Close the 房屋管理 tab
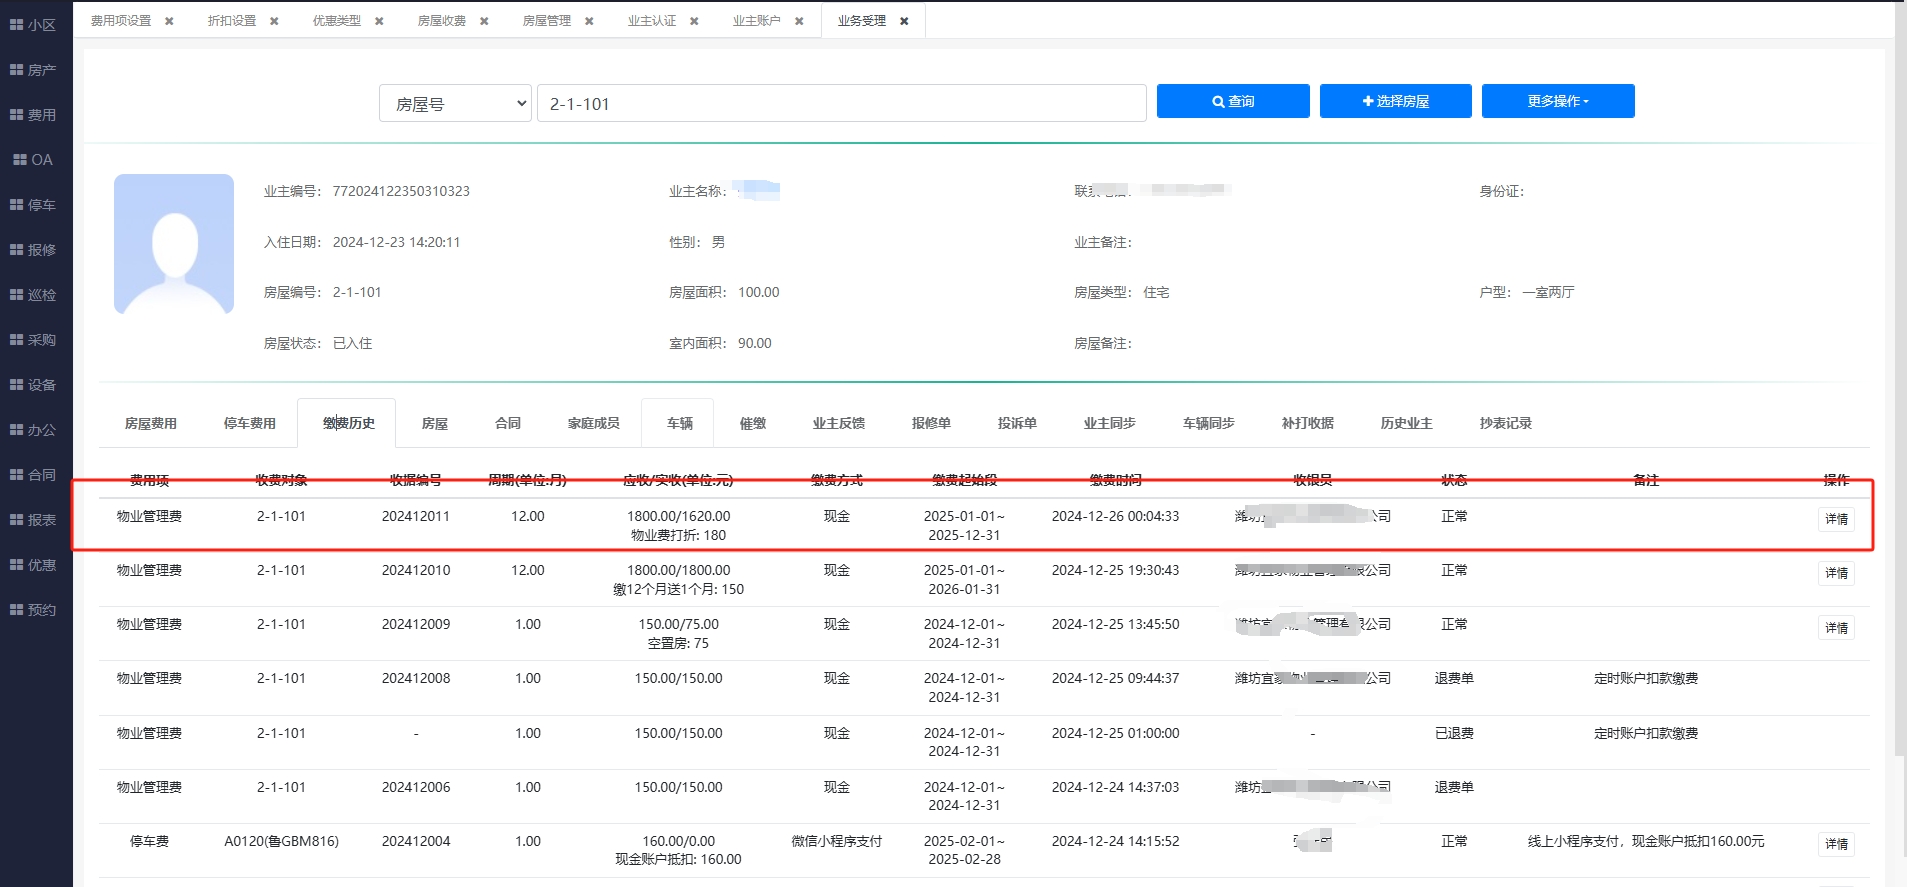Image resolution: width=1907 pixels, height=887 pixels. [589, 21]
